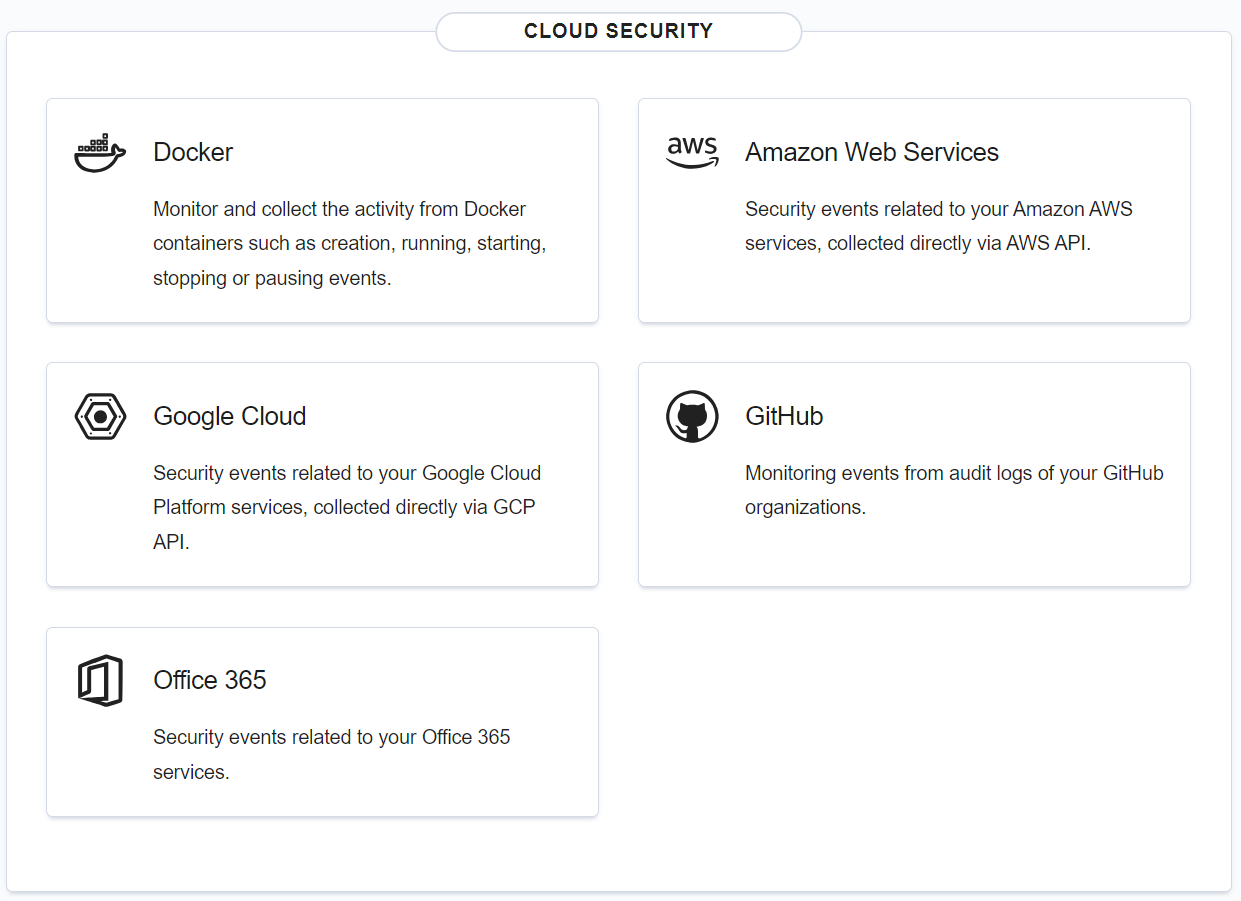Screen dimensions: 1241x901
Task: Open the Docker module title
Action: pyautogui.click(x=193, y=152)
